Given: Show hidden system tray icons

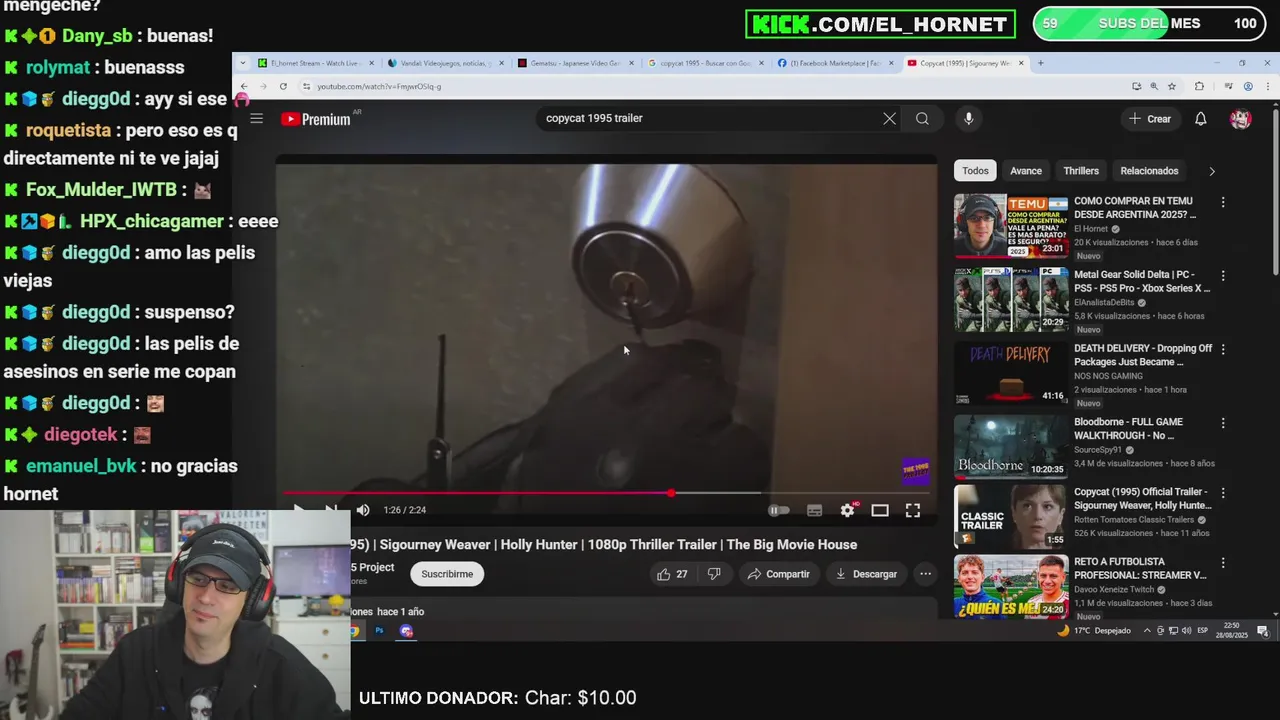Looking at the screenshot, I should [x=1147, y=631].
